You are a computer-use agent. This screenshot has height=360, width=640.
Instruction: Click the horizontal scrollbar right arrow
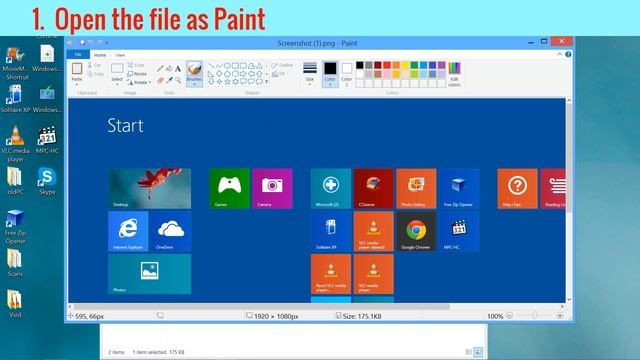tap(562, 306)
